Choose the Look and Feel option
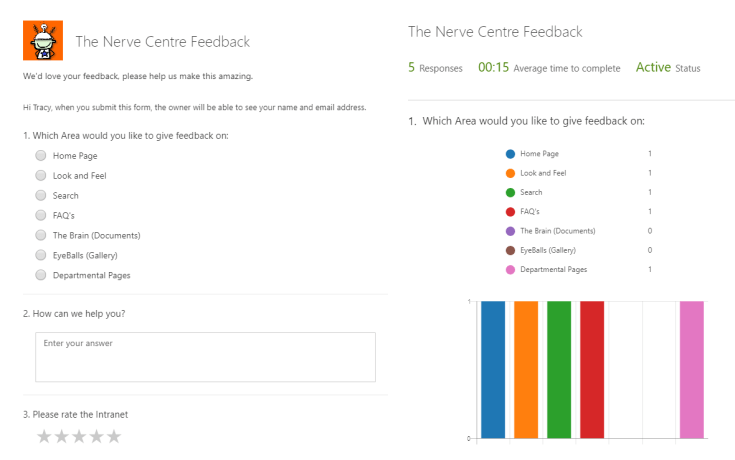This screenshot has height=460, width=735. click(x=41, y=176)
